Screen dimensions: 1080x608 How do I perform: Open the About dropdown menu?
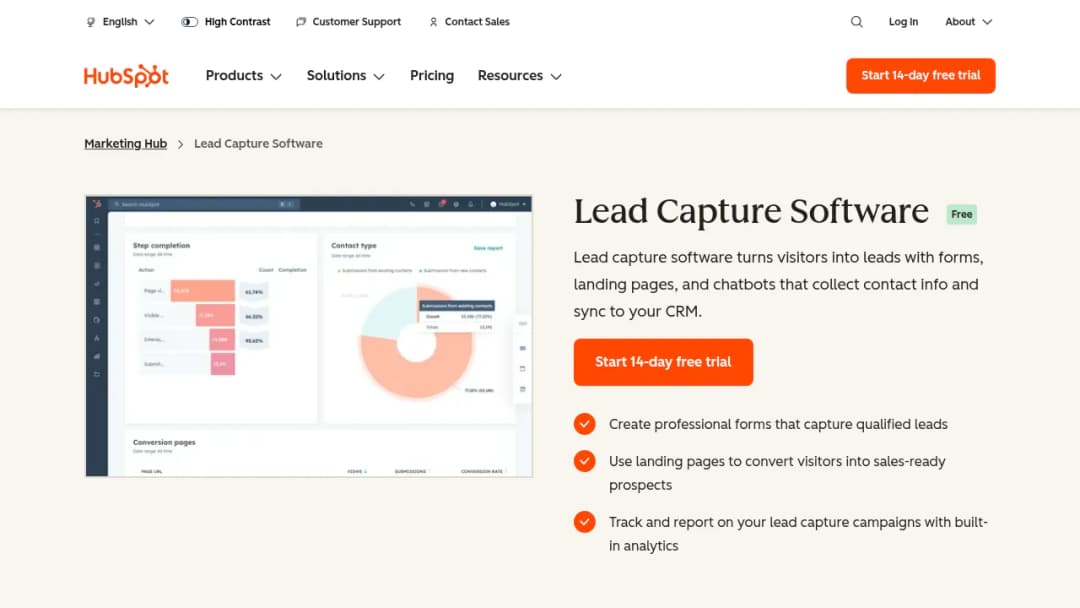968,22
